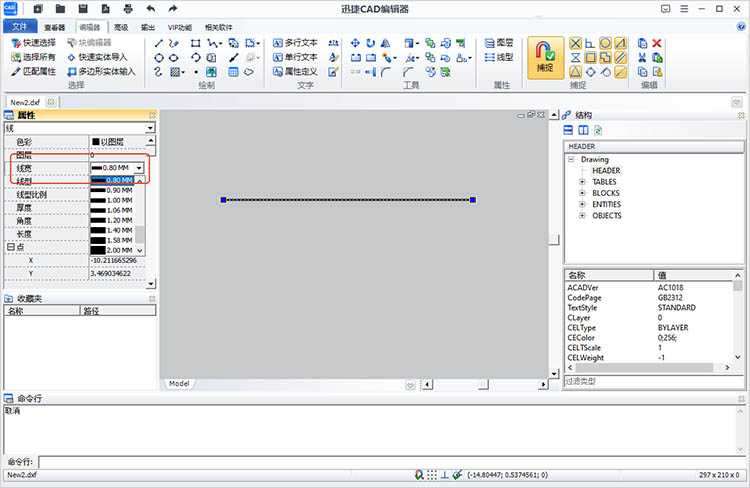The image size is (750, 488).
Task: Toggle the perpendicular snap mode
Action: 590,44
